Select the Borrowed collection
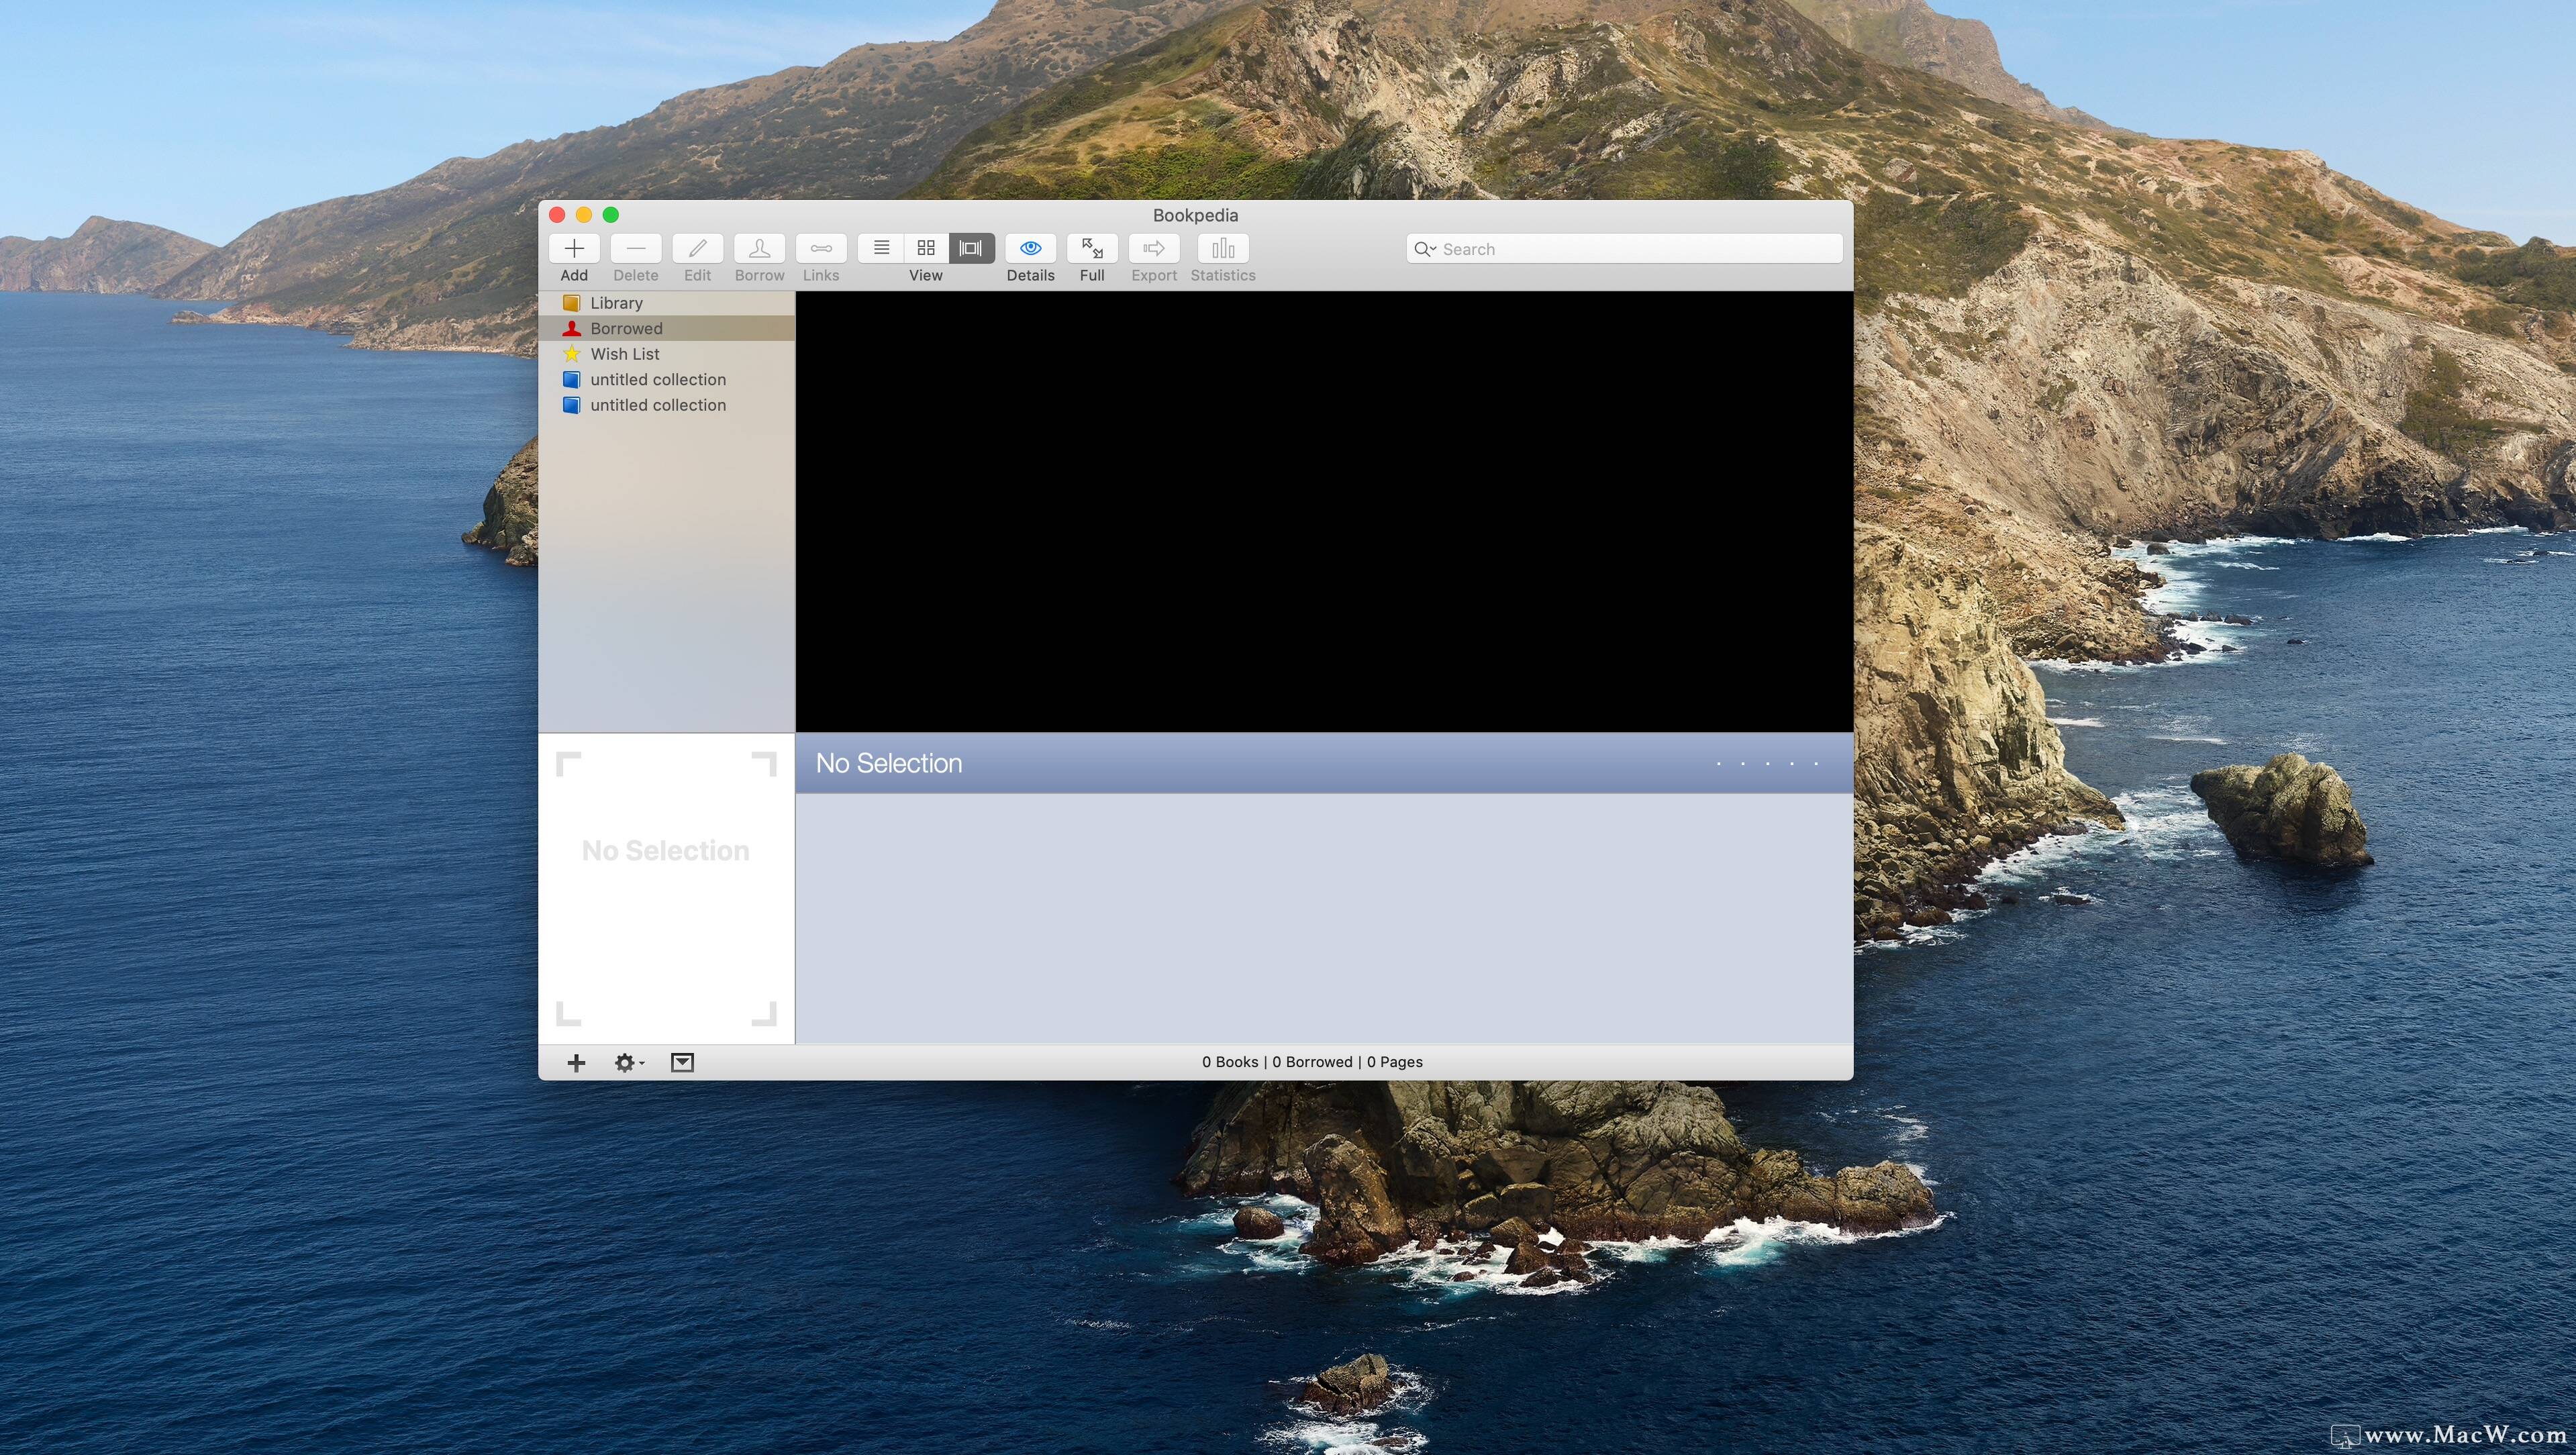2576x1455 pixels. [x=667, y=328]
